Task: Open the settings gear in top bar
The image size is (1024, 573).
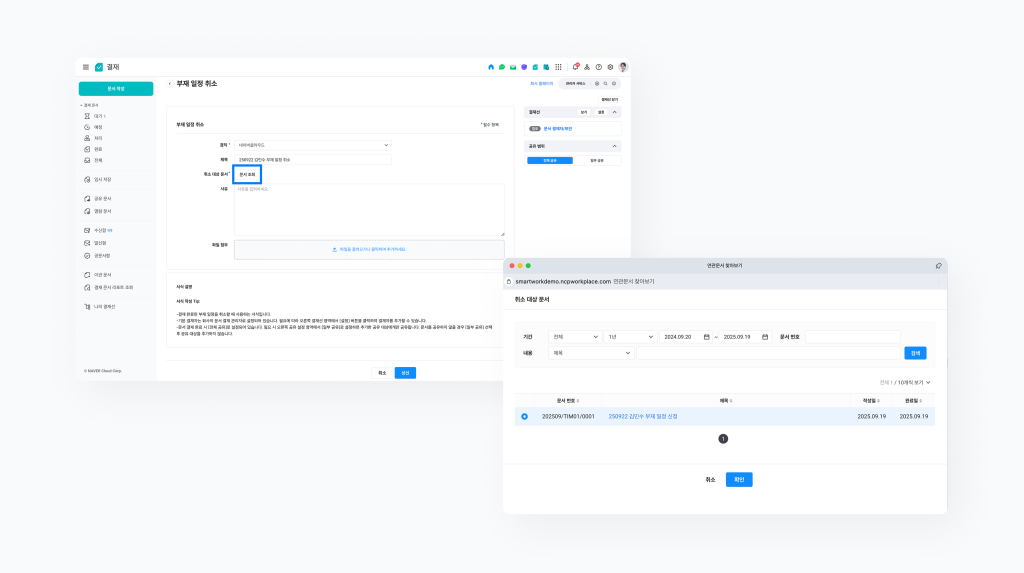Action: [x=610, y=67]
